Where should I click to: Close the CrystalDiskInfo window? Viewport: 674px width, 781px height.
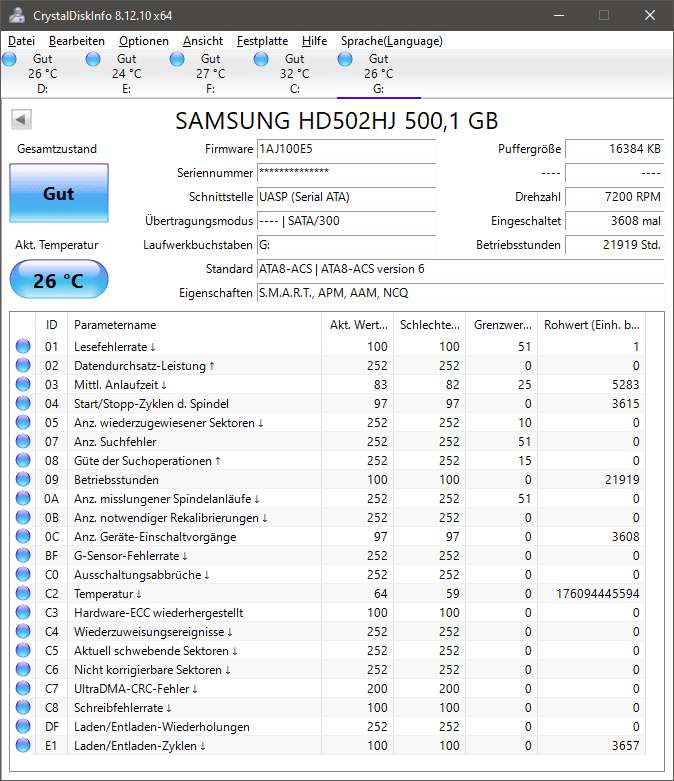pos(650,15)
